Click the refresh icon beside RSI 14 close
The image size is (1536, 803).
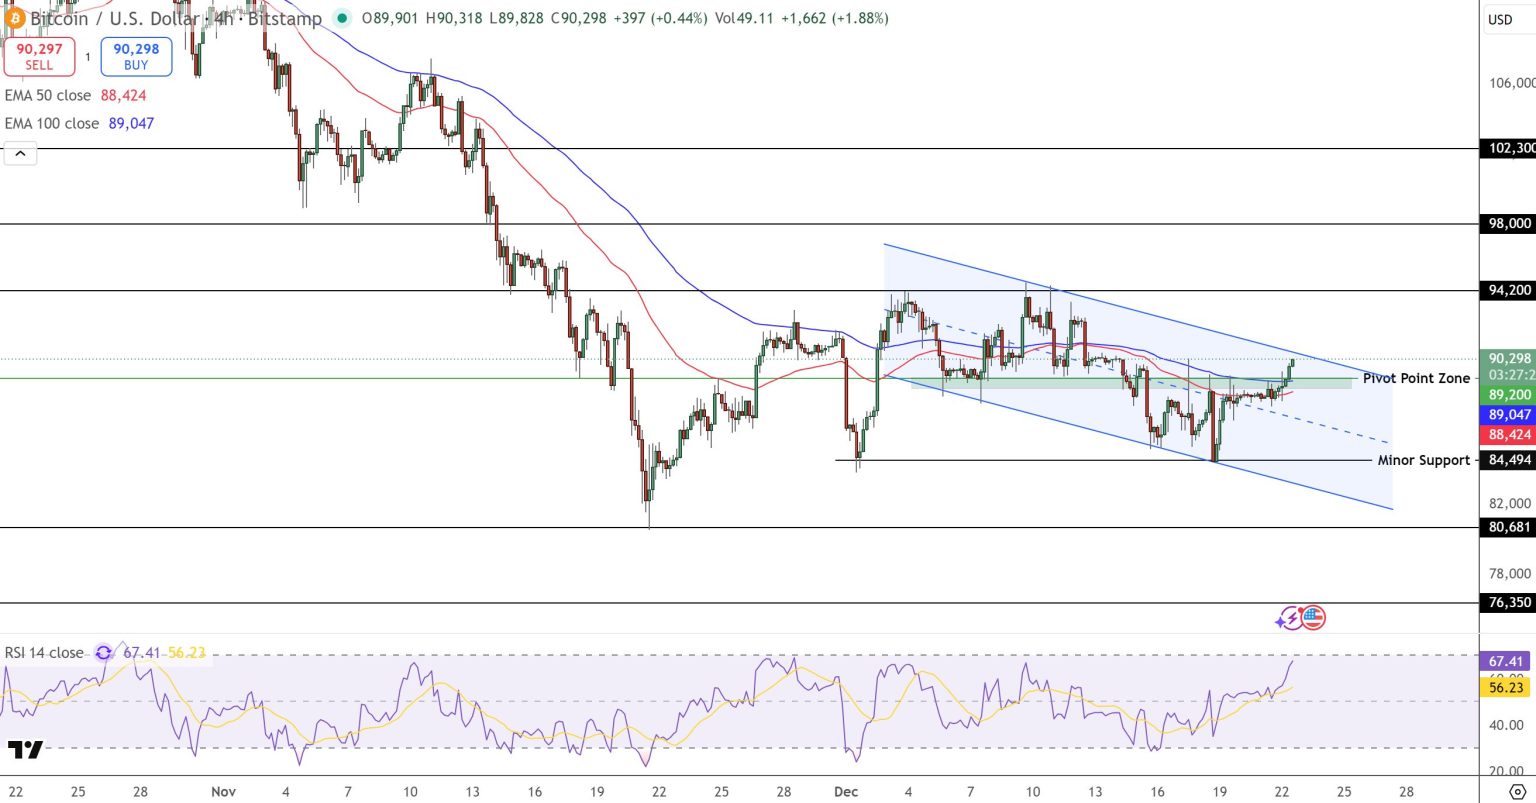pyautogui.click(x=103, y=652)
